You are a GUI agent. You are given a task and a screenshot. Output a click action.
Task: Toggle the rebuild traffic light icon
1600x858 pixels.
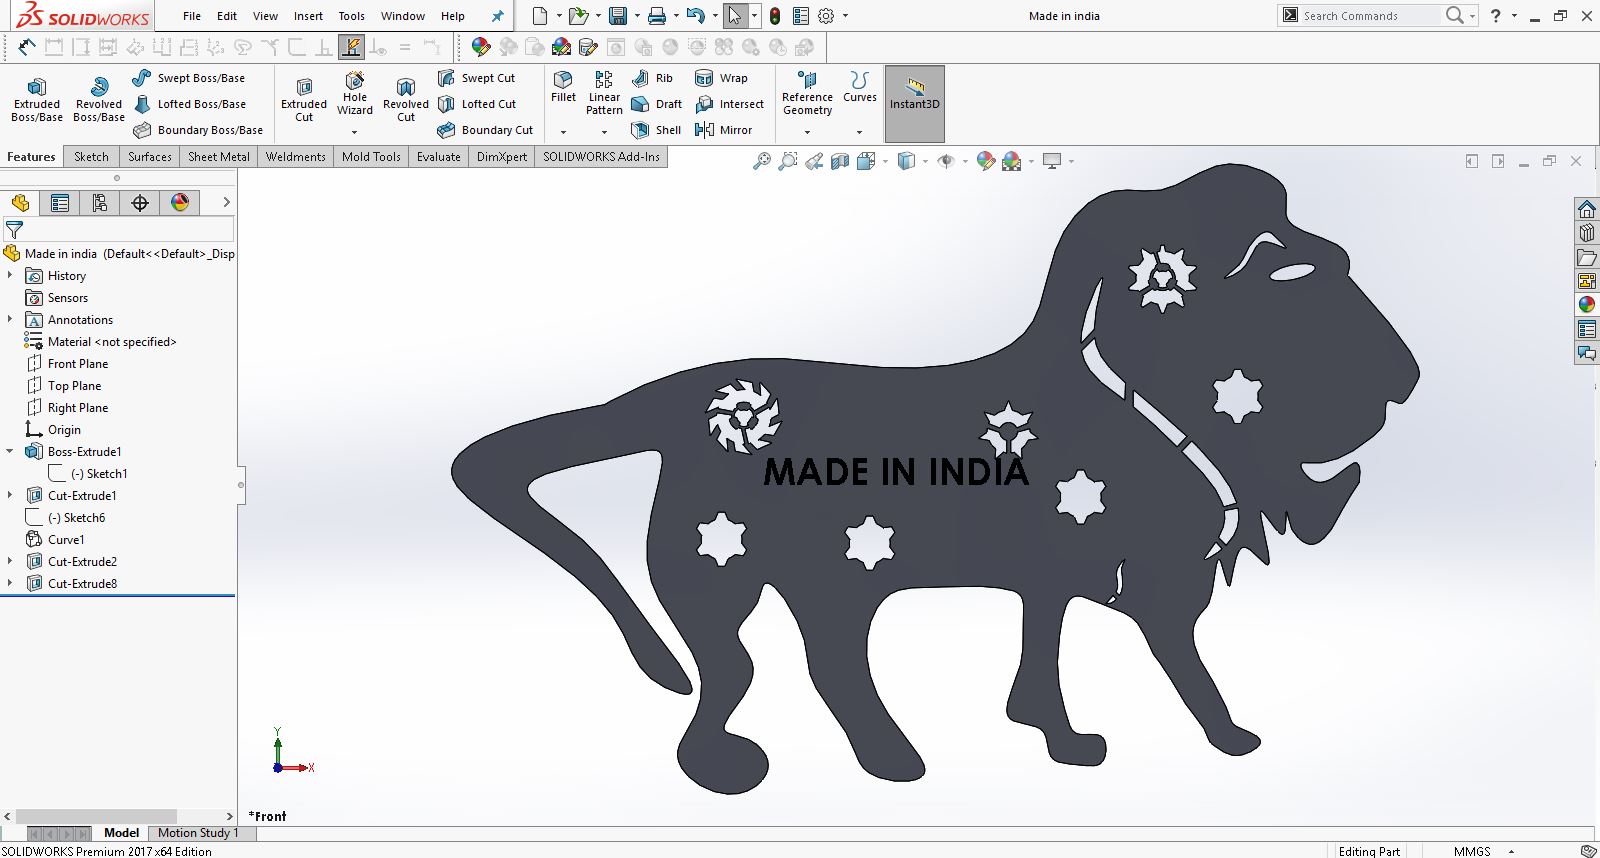775,16
